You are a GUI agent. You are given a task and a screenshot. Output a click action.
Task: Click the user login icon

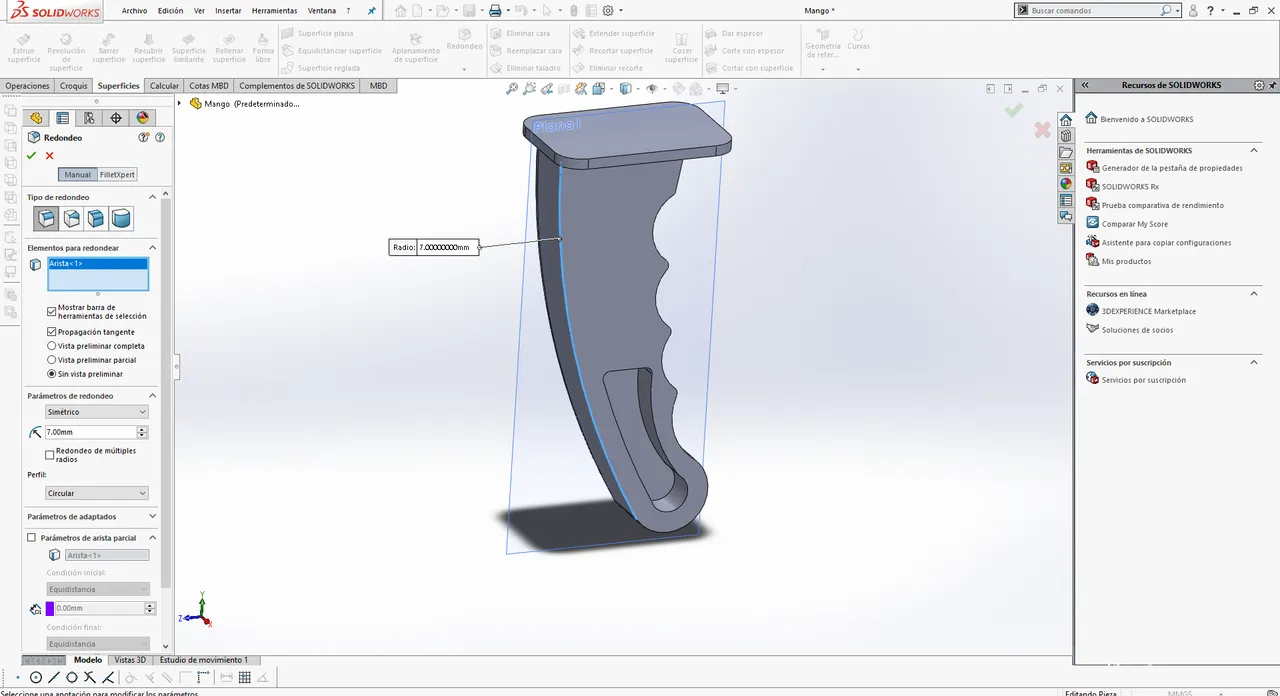1193,10
